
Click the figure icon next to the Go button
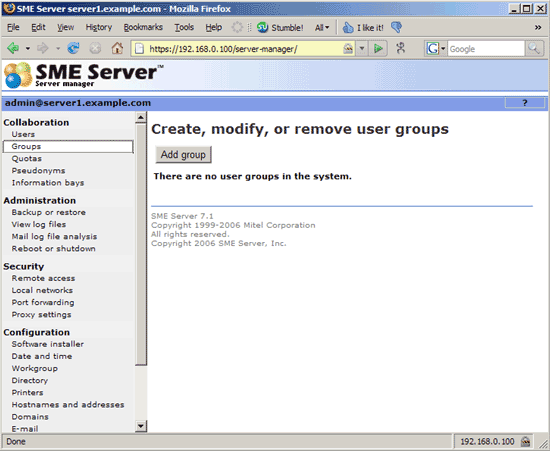point(401,48)
